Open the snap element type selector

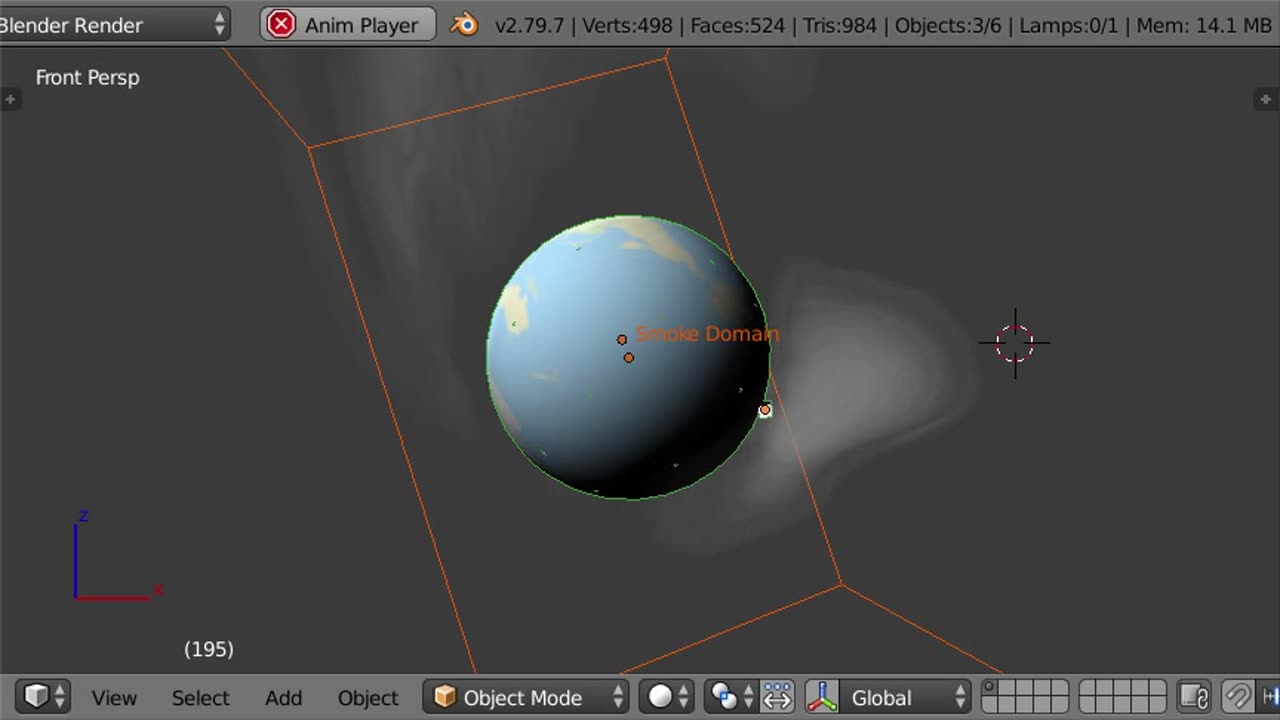pos(1268,697)
